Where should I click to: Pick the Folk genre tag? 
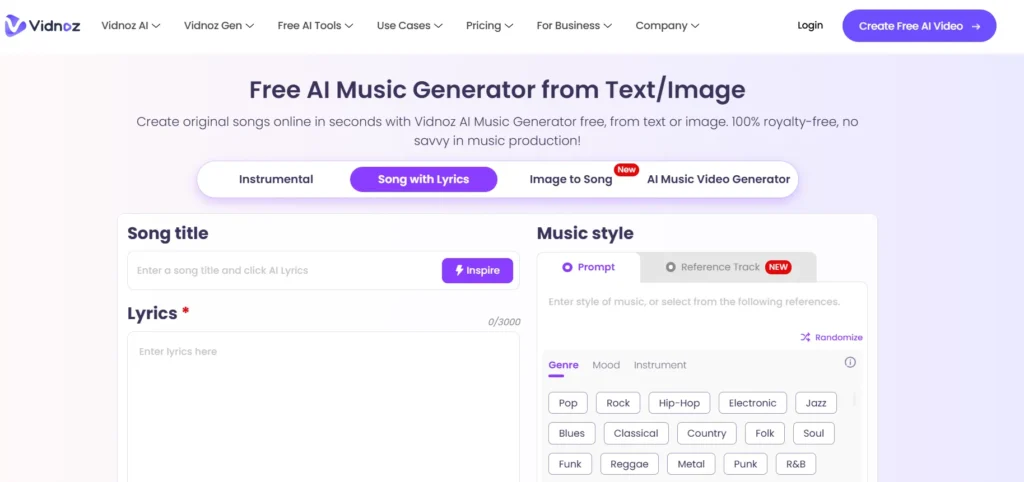tap(765, 433)
